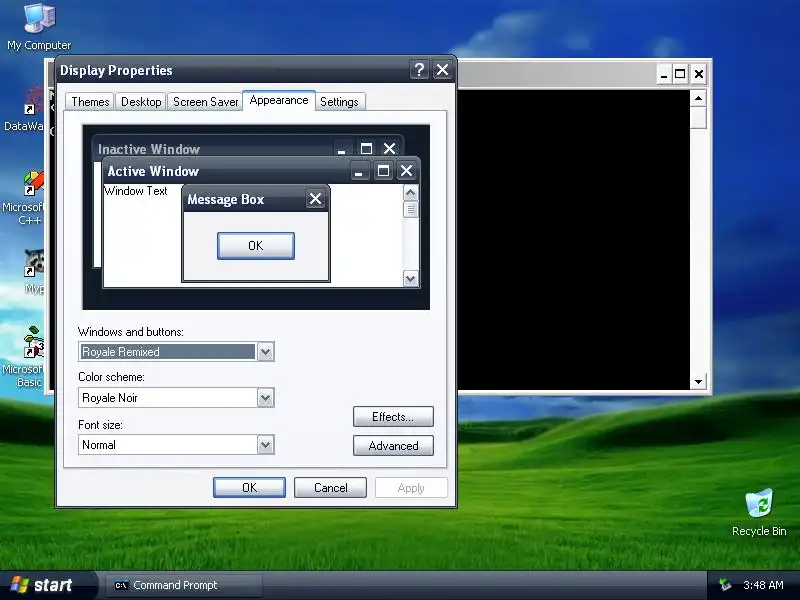Open the Screen Saver tab
This screenshot has width=800, height=600.
(x=205, y=102)
